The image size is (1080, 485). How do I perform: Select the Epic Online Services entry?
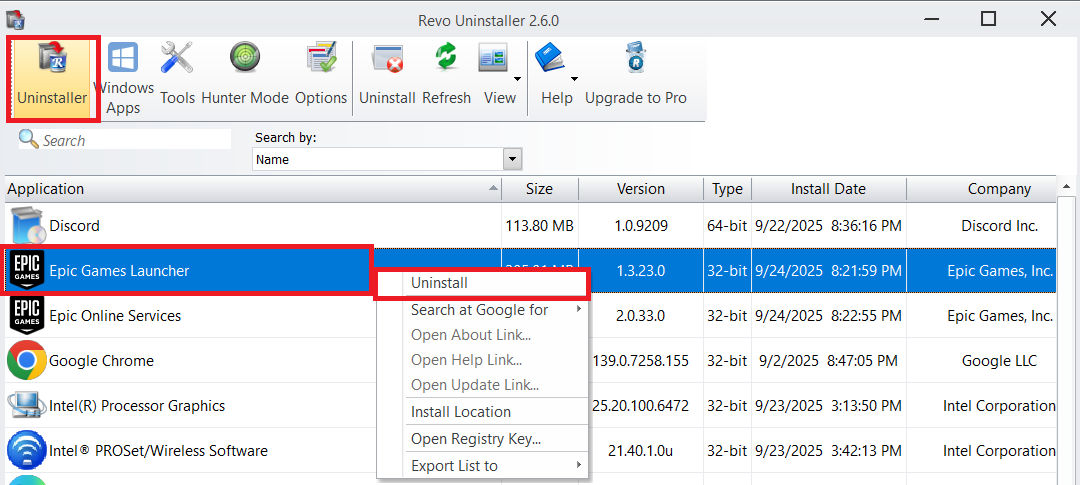[x=115, y=316]
